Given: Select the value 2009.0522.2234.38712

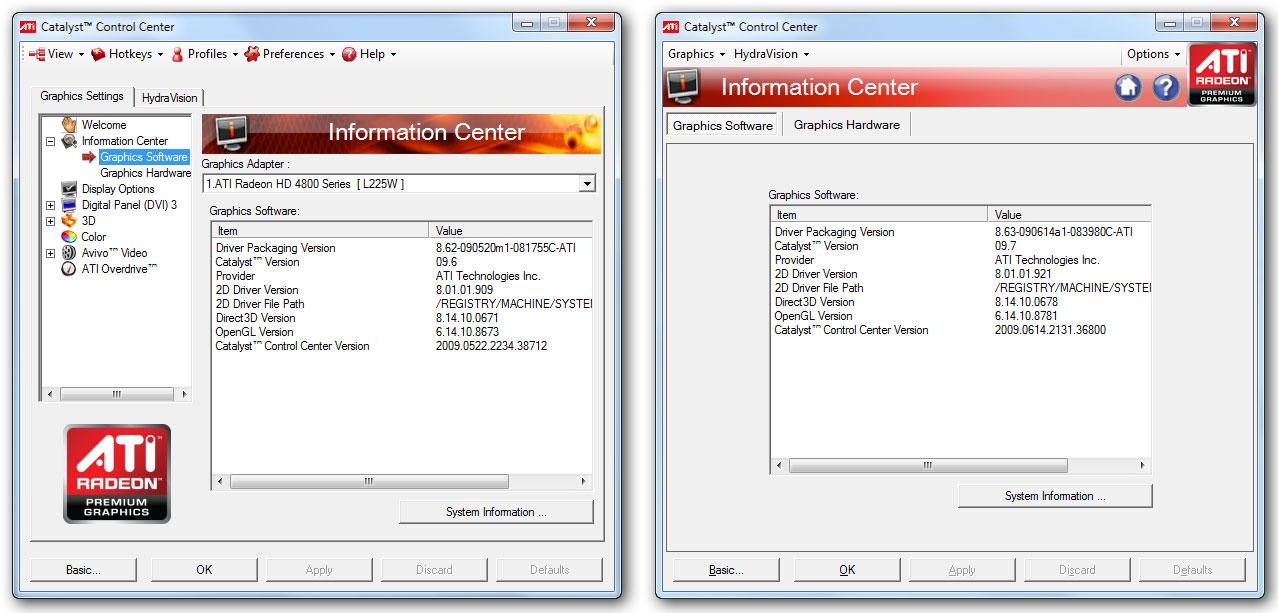Looking at the screenshot, I should coord(491,346).
